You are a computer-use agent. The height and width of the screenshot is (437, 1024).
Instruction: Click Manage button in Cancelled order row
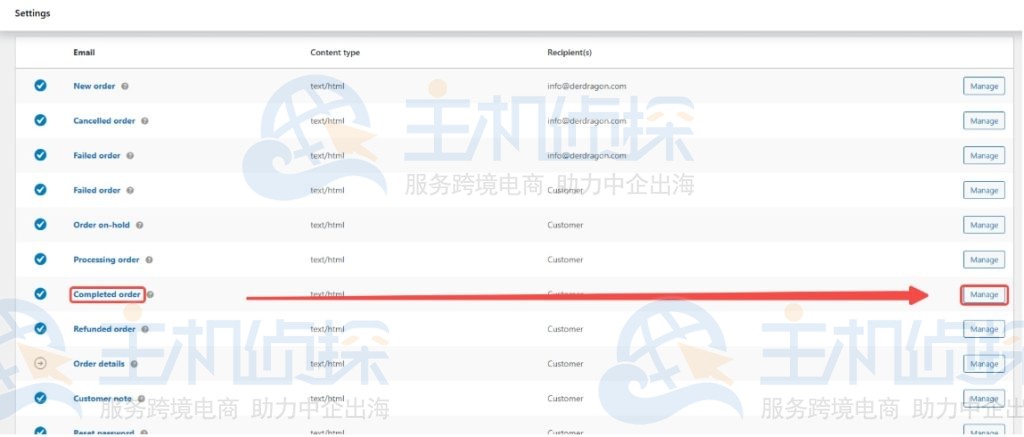[984, 121]
